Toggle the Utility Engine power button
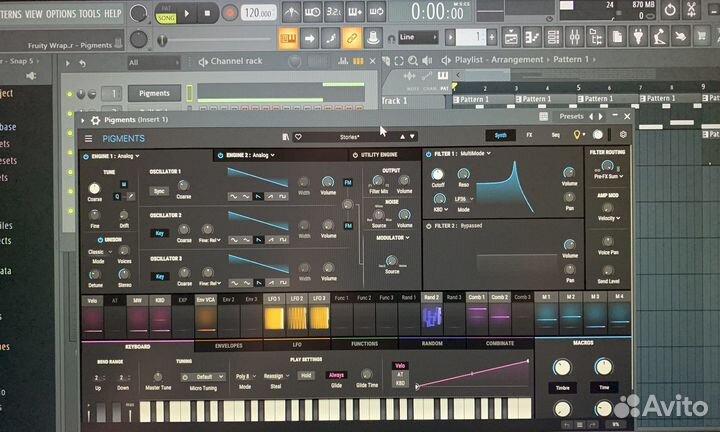The image size is (720, 432). tap(355, 155)
